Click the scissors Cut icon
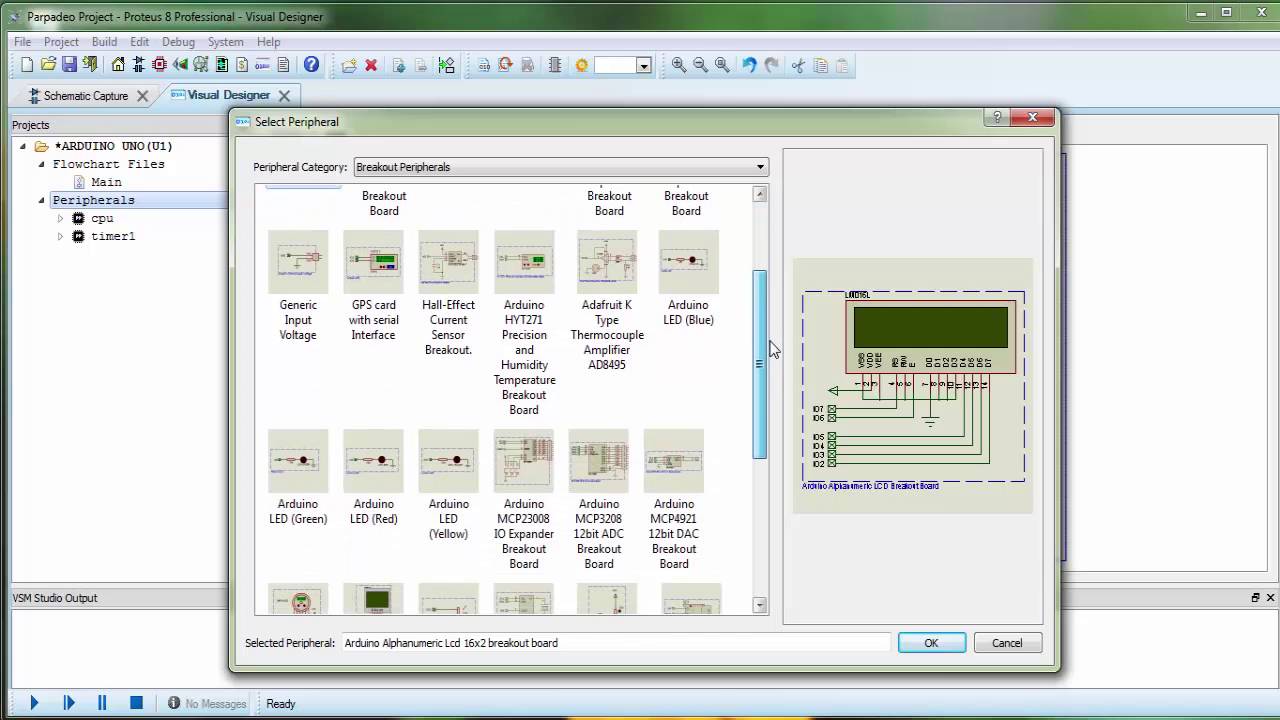 (x=798, y=65)
